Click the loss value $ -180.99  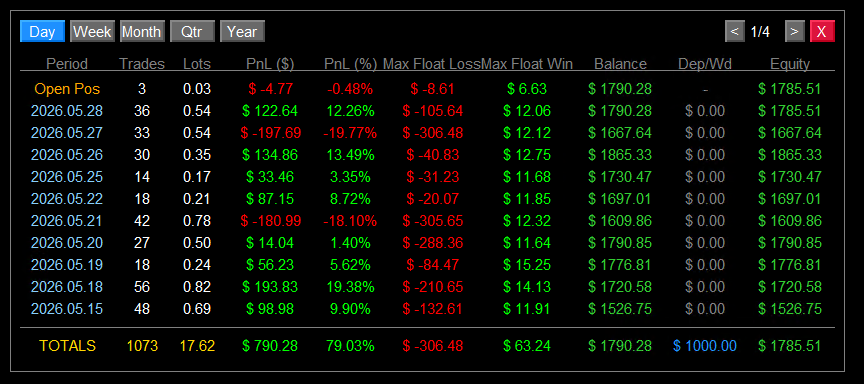(x=270, y=221)
